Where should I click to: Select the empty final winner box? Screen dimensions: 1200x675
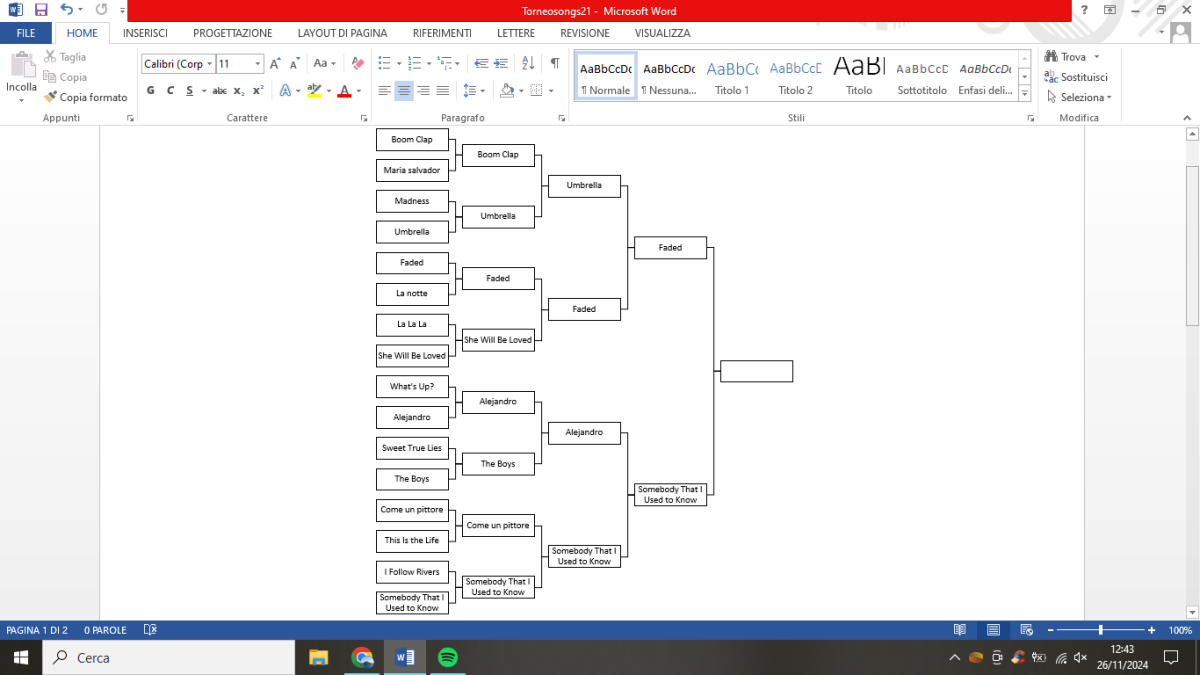coord(756,371)
